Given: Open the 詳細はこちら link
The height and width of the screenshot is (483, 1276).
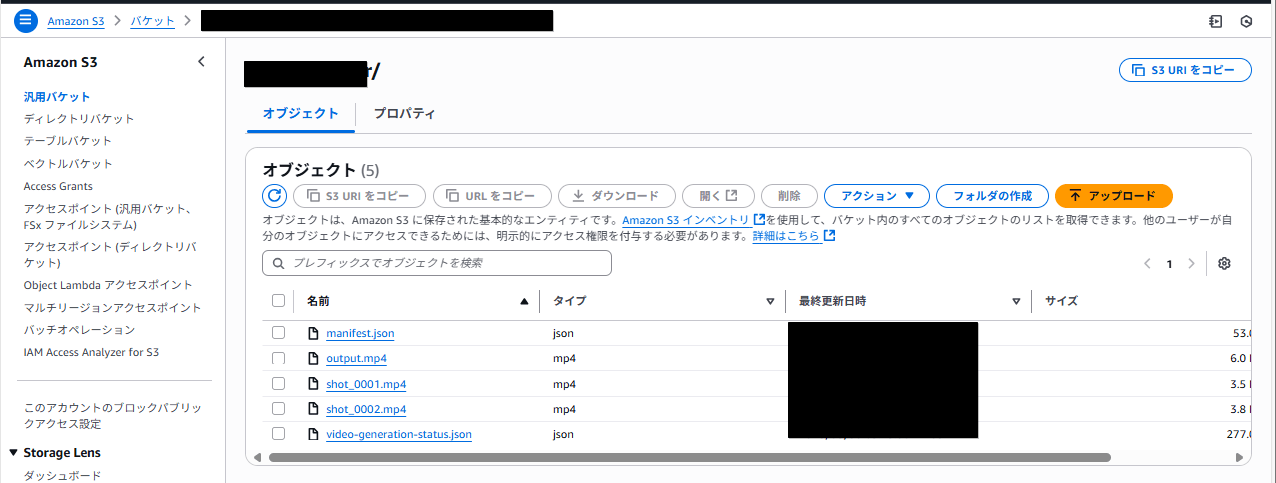Looking at the screenshot, I should point(793,236).
